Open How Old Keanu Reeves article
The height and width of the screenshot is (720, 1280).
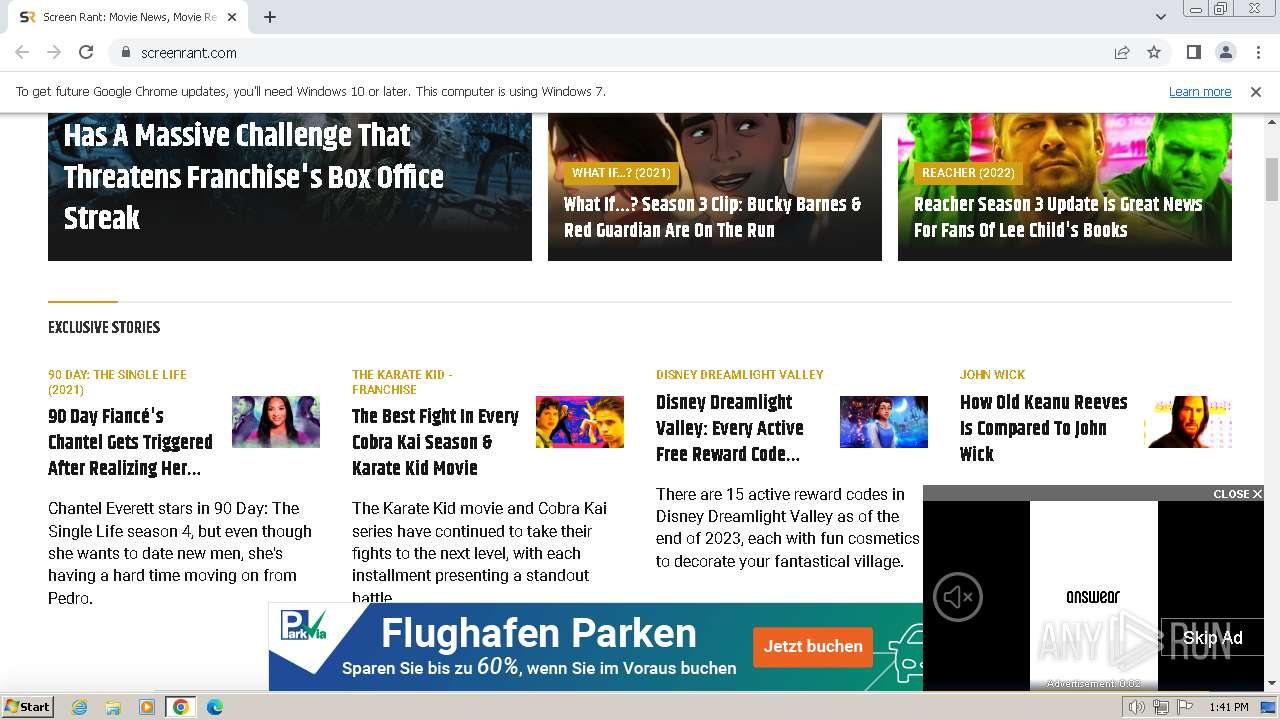pos(1043,428)
